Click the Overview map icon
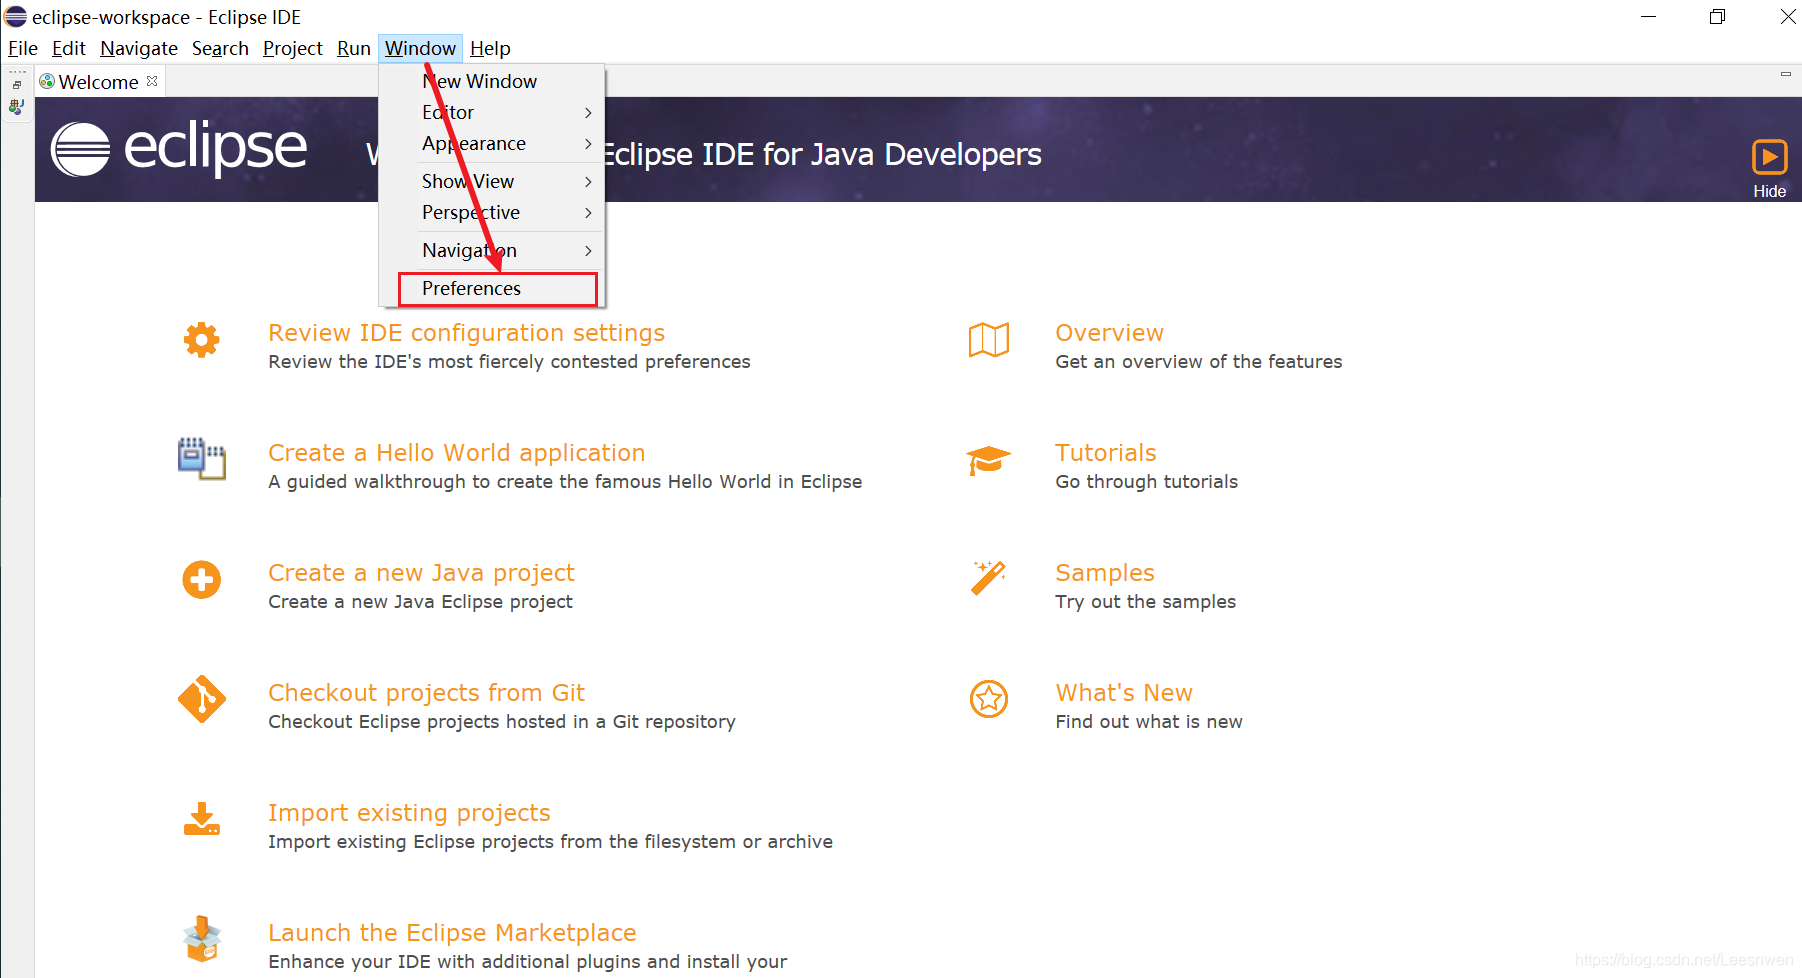This screenshot has height=978, width=1802. (x=989, y=340)
